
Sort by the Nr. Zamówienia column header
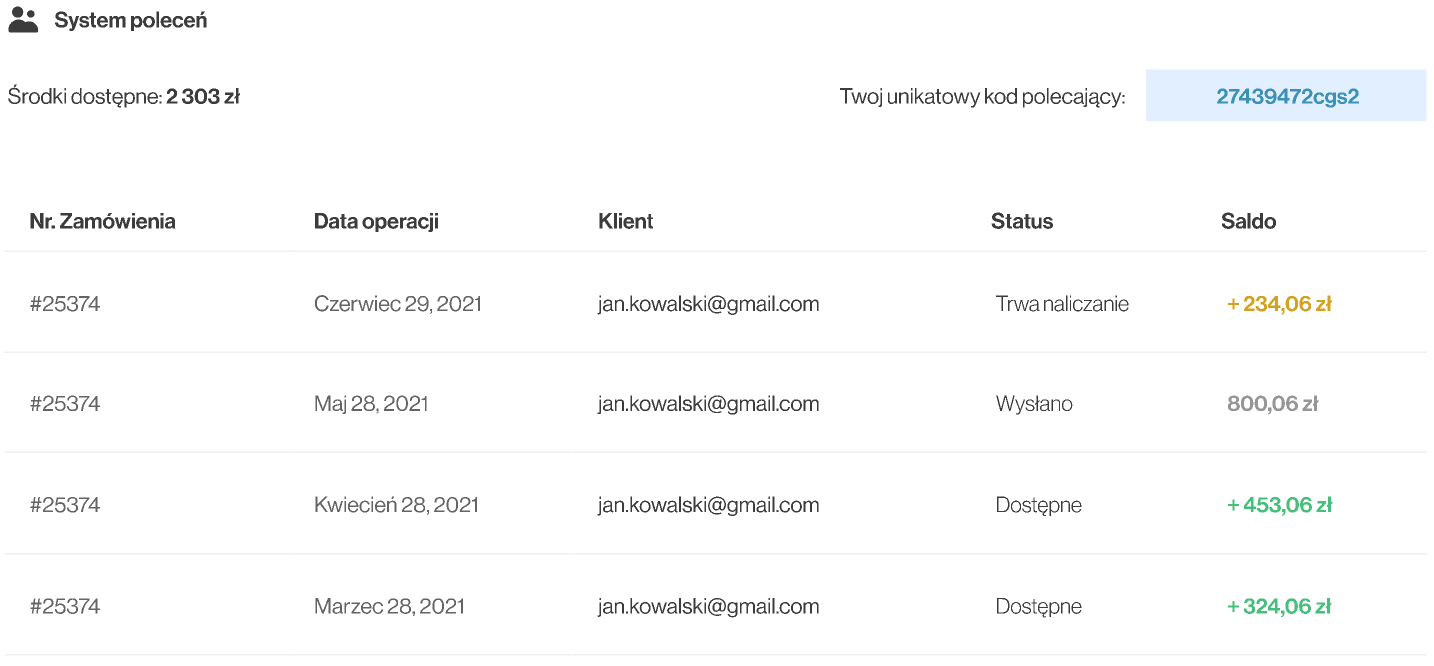coord(102,221)
